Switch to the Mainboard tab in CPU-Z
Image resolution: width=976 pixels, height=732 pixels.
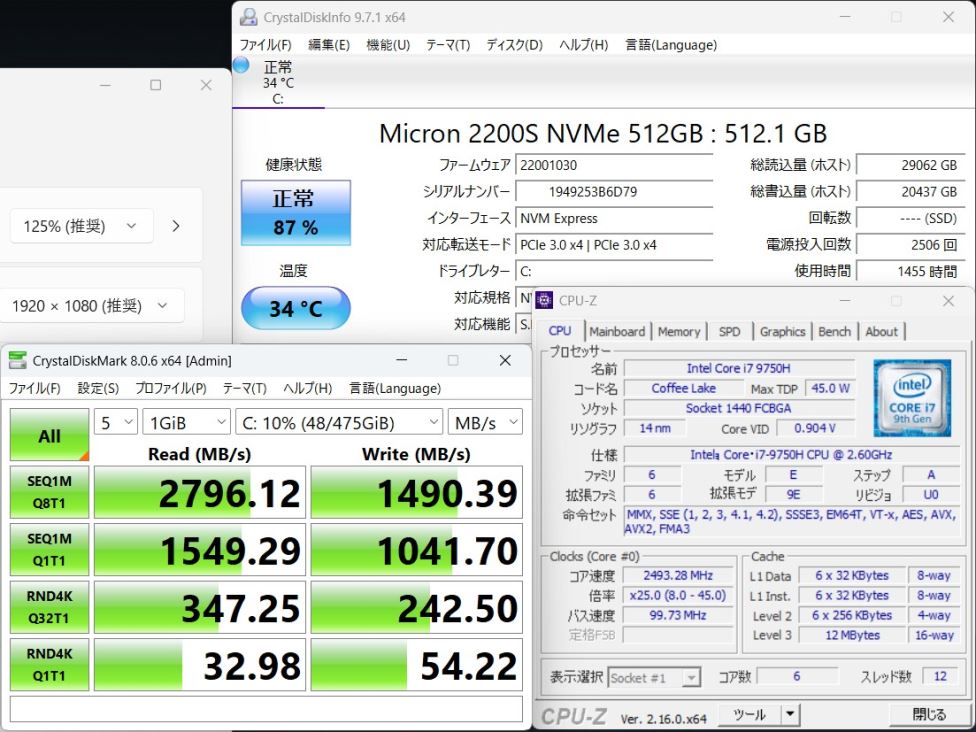(x=617, y=332)
